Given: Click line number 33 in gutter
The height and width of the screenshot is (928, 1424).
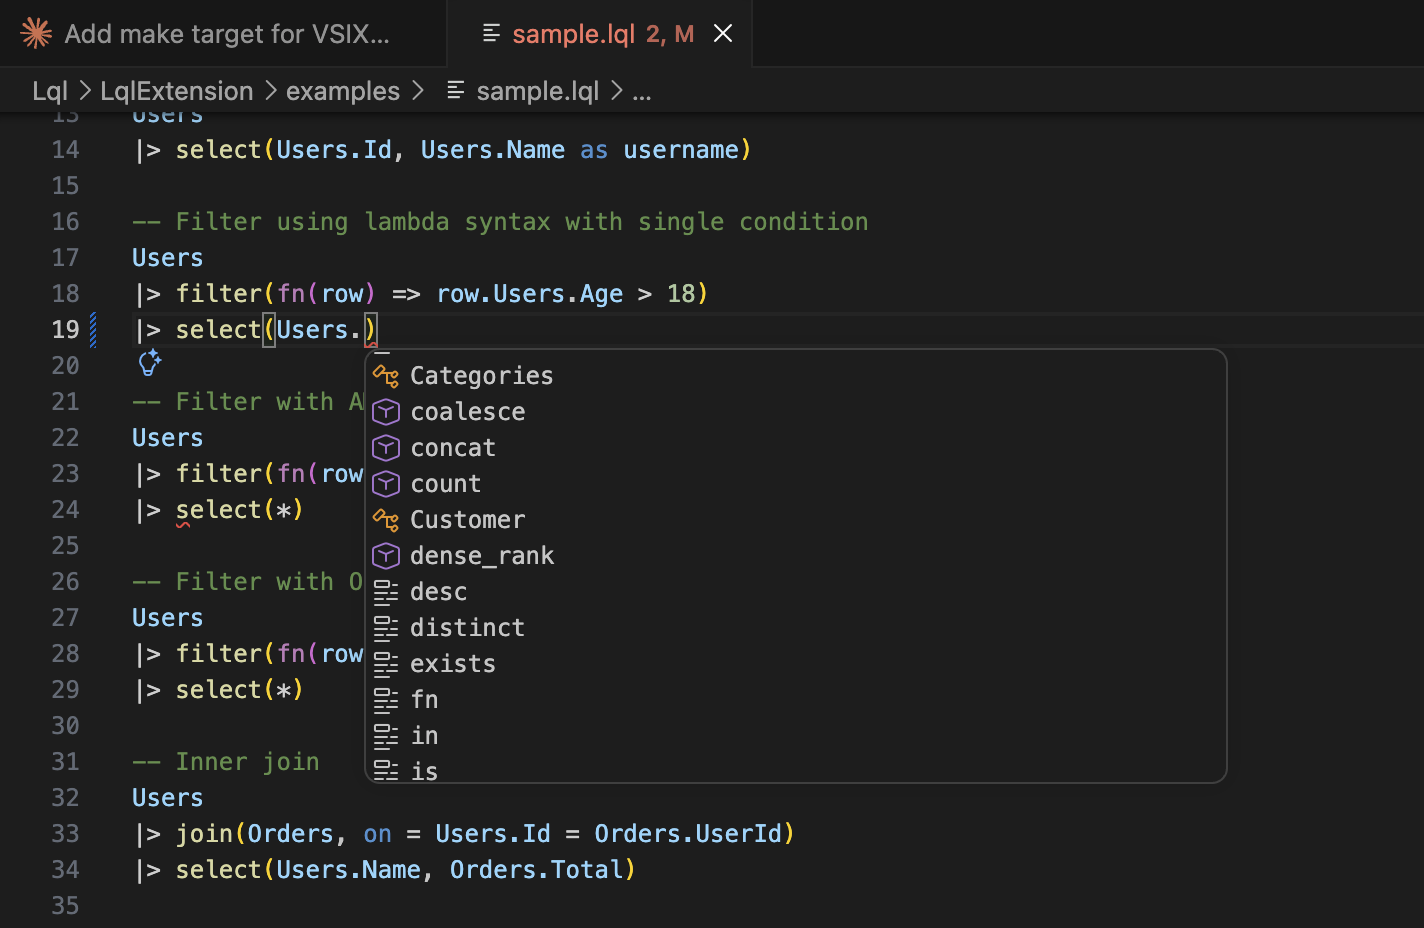Looking at the screenshot, I should [65, 834].
